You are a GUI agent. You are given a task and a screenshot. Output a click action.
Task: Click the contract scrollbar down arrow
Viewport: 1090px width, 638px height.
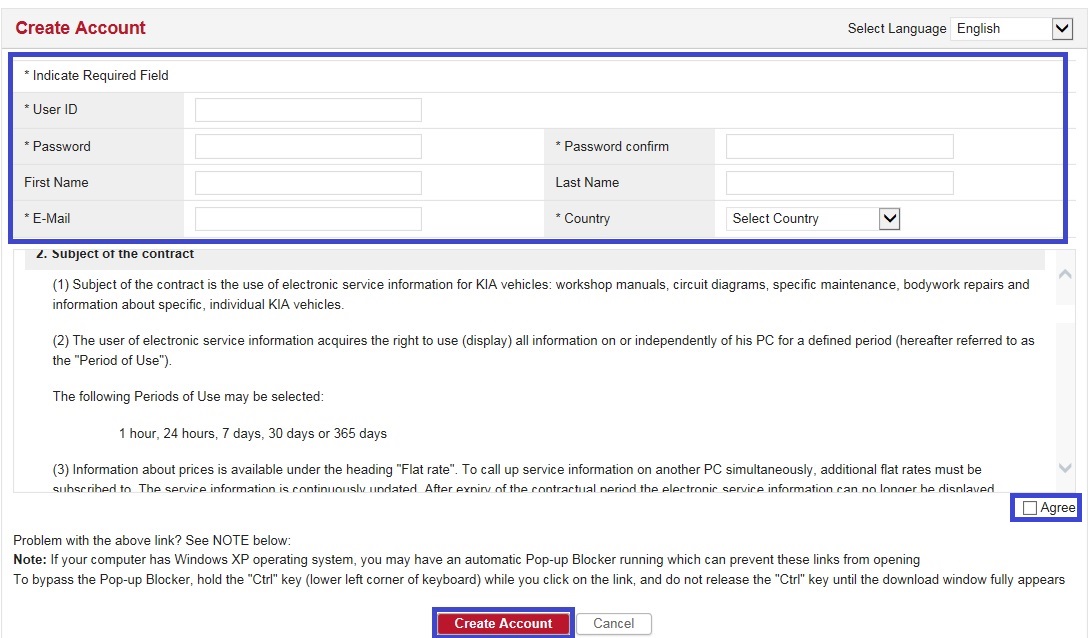click(1065, 468)
